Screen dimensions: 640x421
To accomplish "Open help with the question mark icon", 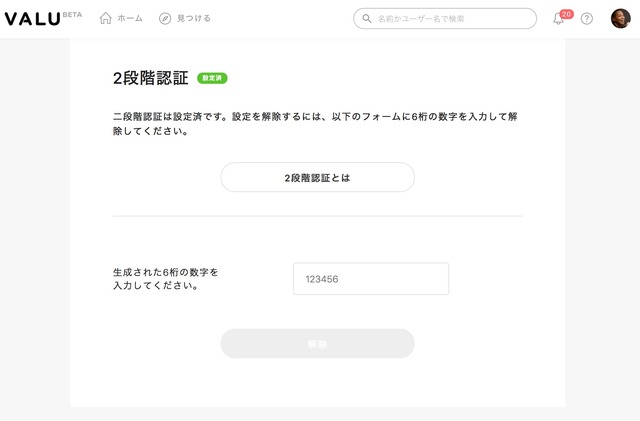I will [587, 19].
